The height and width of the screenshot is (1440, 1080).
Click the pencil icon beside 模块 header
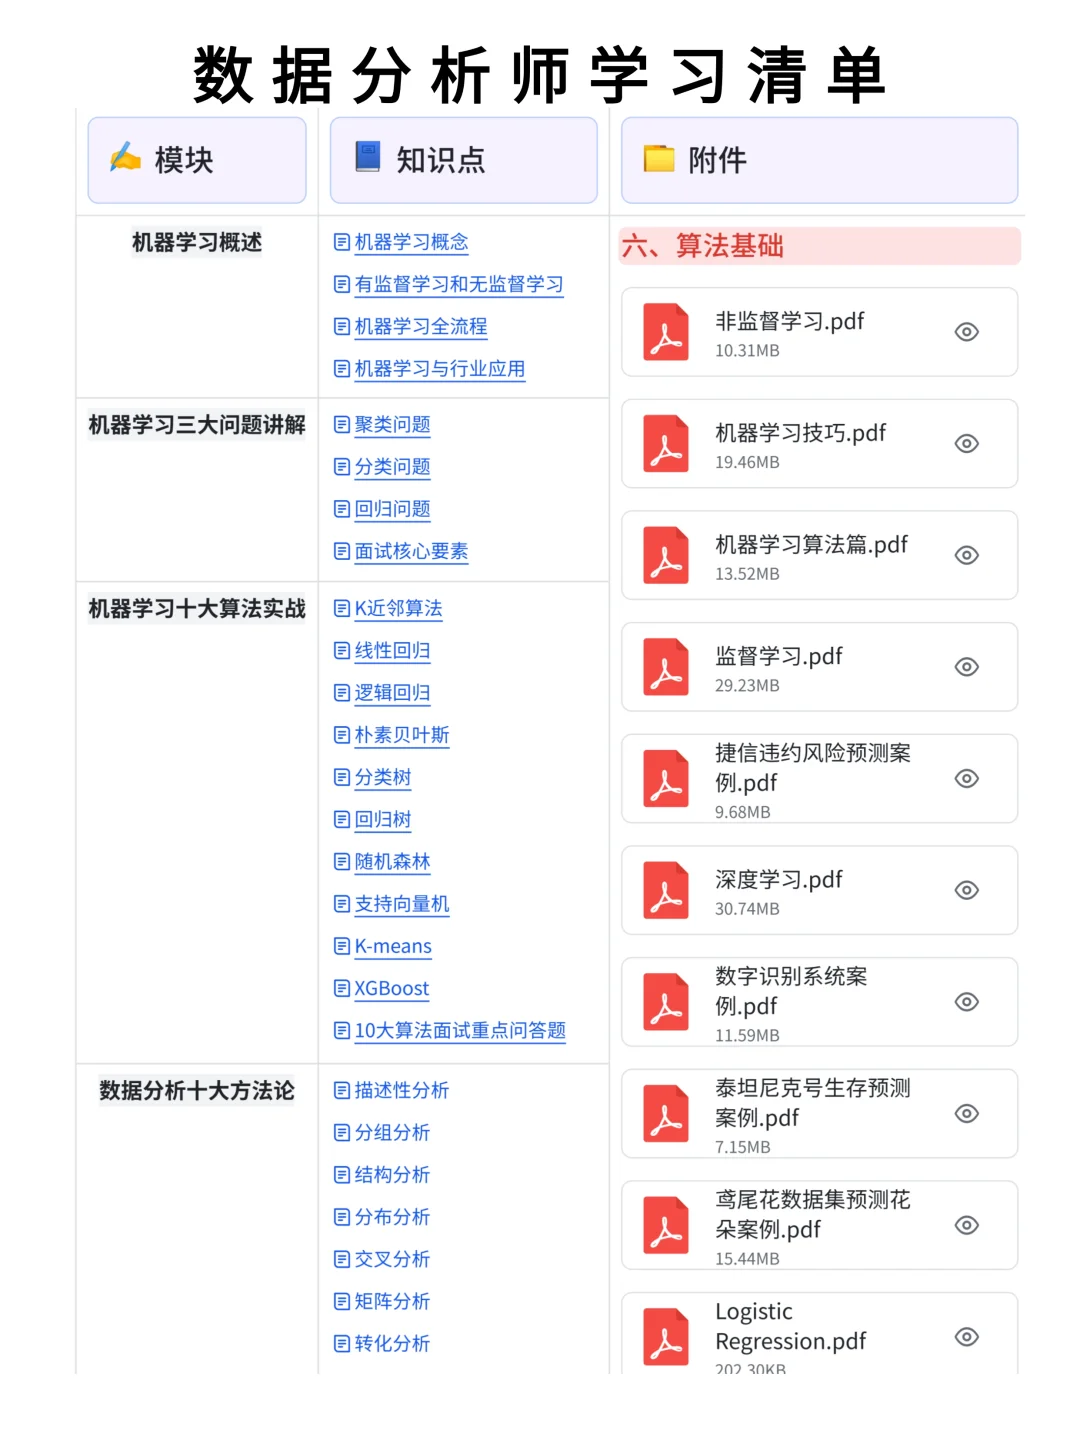(x=124, y=158)
